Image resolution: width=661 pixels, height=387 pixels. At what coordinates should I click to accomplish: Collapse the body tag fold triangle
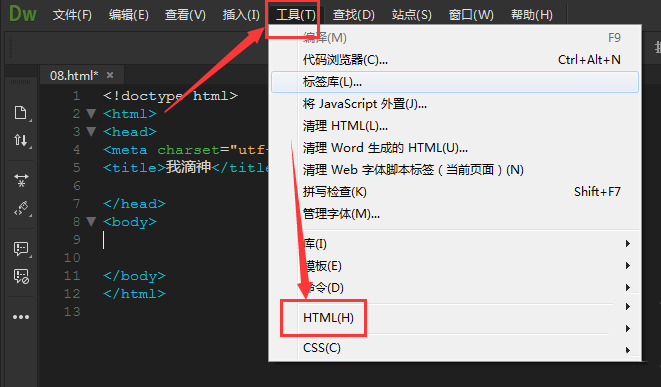(x=91, y=221)
